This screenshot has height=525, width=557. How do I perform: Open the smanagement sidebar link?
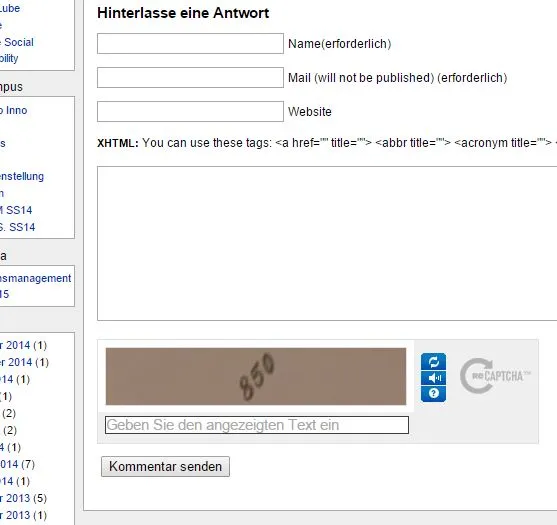click(36, 278)
